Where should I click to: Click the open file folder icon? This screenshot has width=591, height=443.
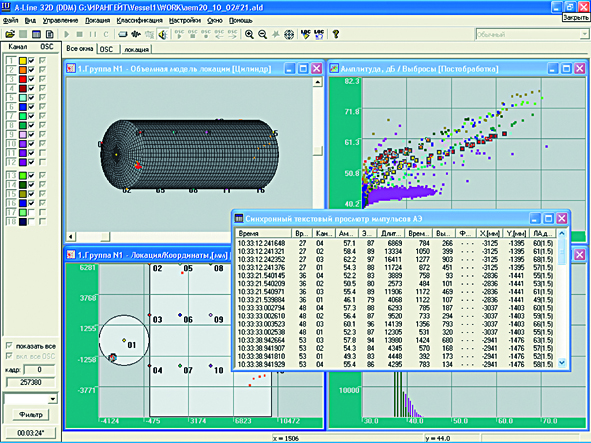[x=10, y=34]
